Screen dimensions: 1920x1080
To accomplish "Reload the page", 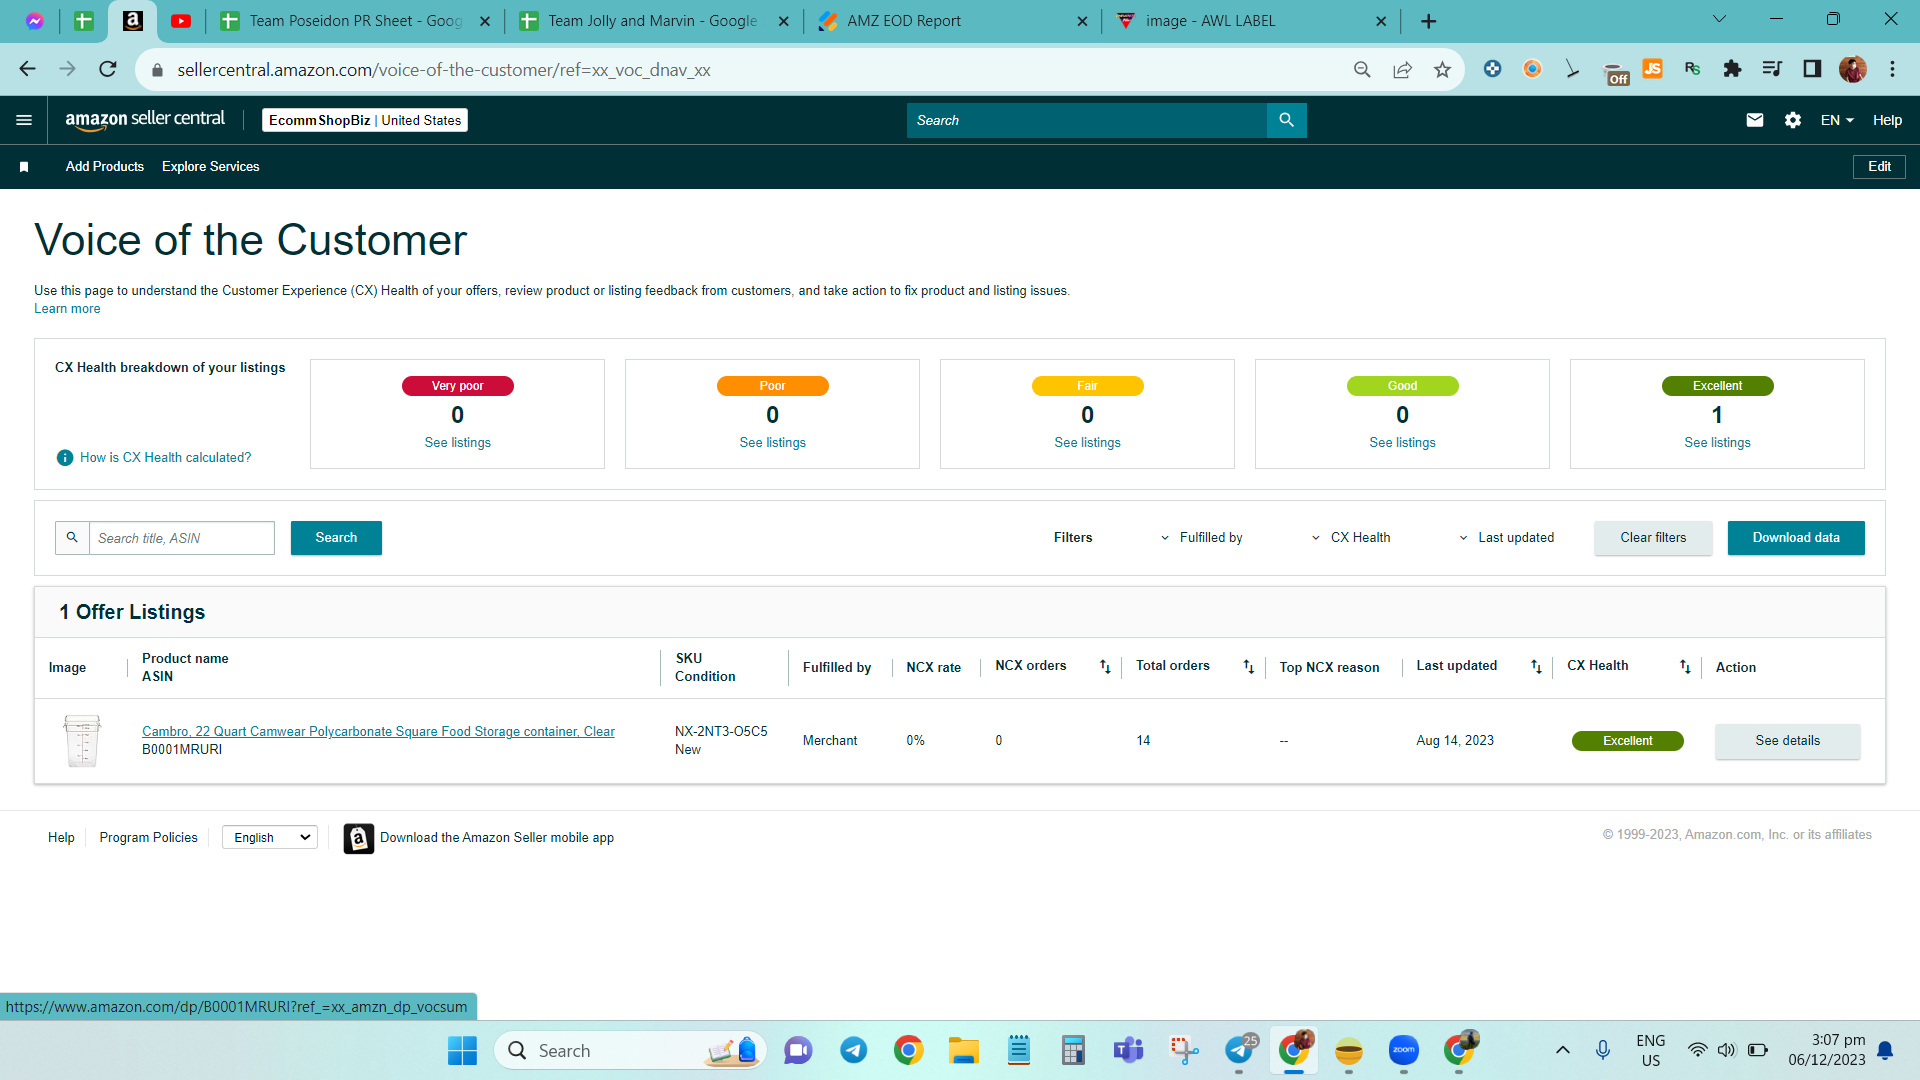I will (108, 69).
